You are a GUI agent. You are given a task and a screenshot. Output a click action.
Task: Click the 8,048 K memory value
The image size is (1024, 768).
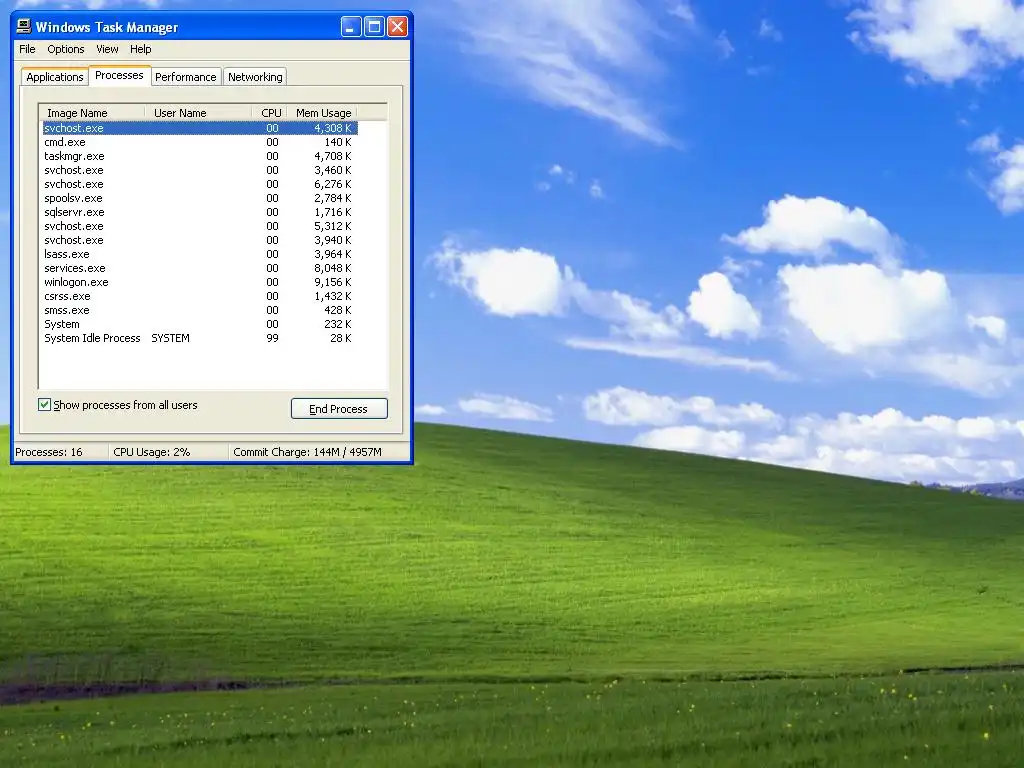click(x=332, y=268)
